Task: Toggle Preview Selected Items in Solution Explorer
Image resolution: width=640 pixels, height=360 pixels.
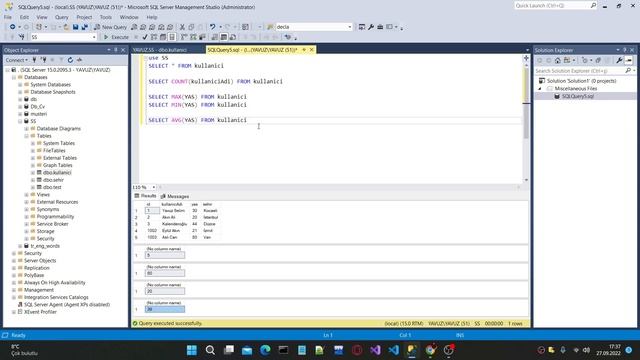Action: coord(629,60)
